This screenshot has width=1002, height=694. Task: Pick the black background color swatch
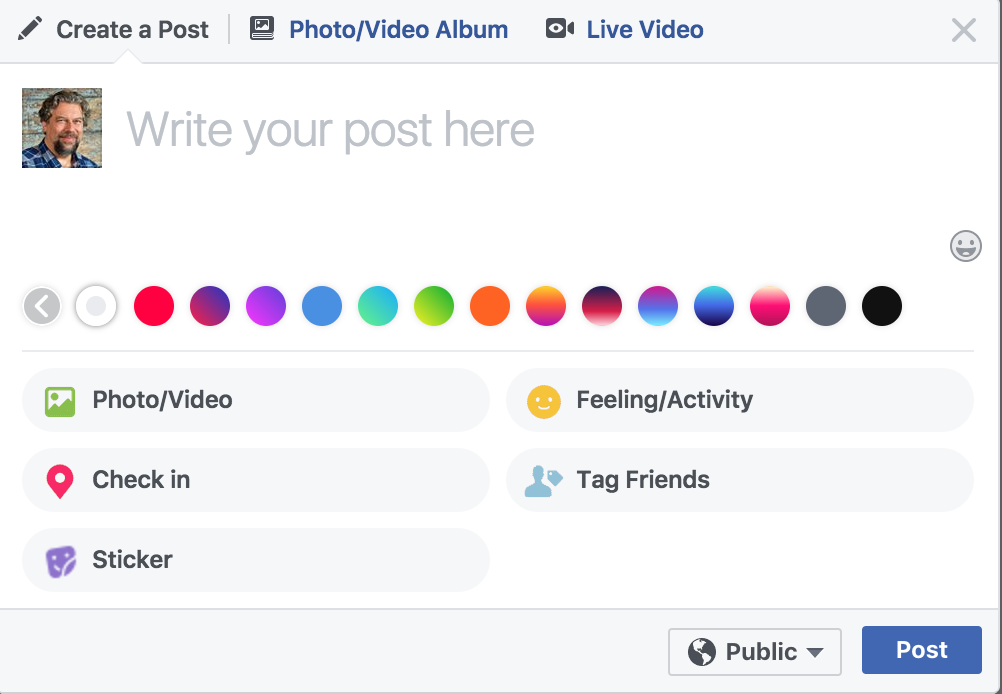tap(882, 306)
